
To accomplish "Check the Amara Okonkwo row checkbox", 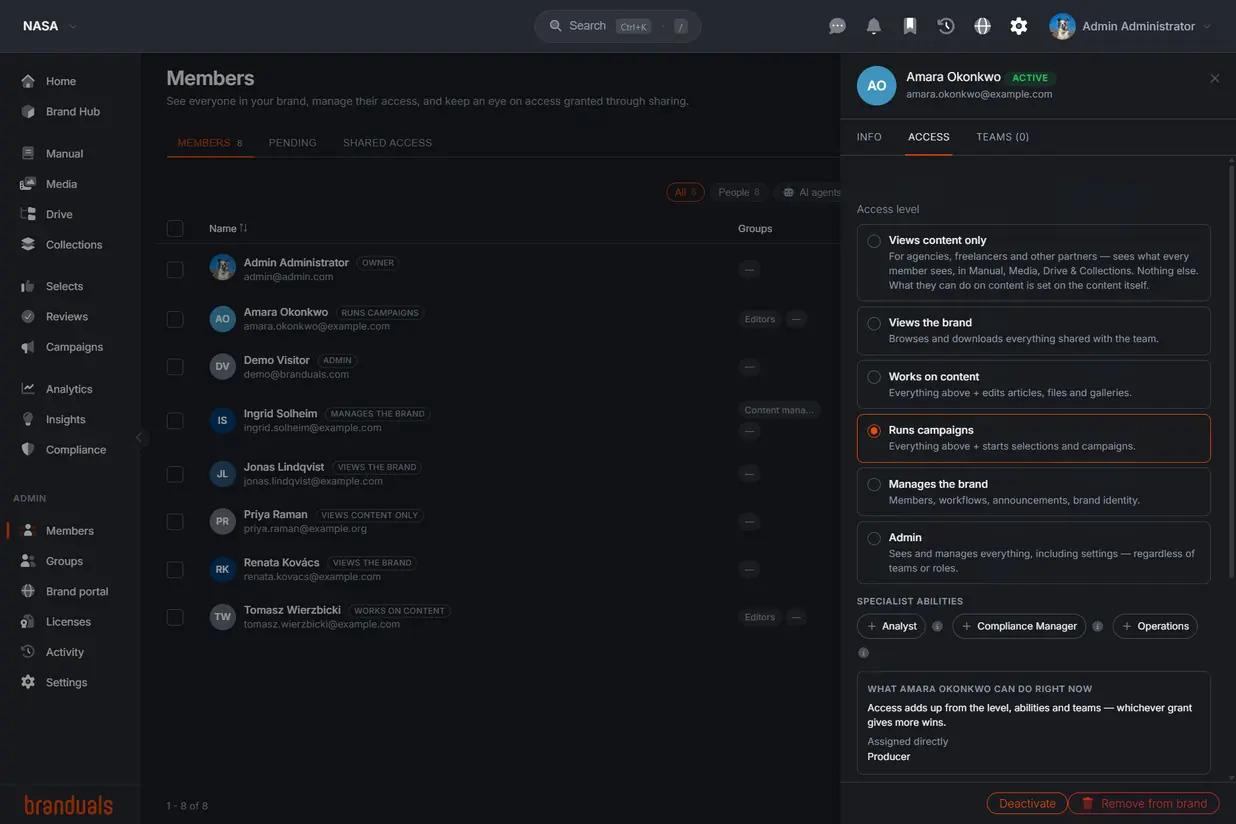I will [175, 319].
